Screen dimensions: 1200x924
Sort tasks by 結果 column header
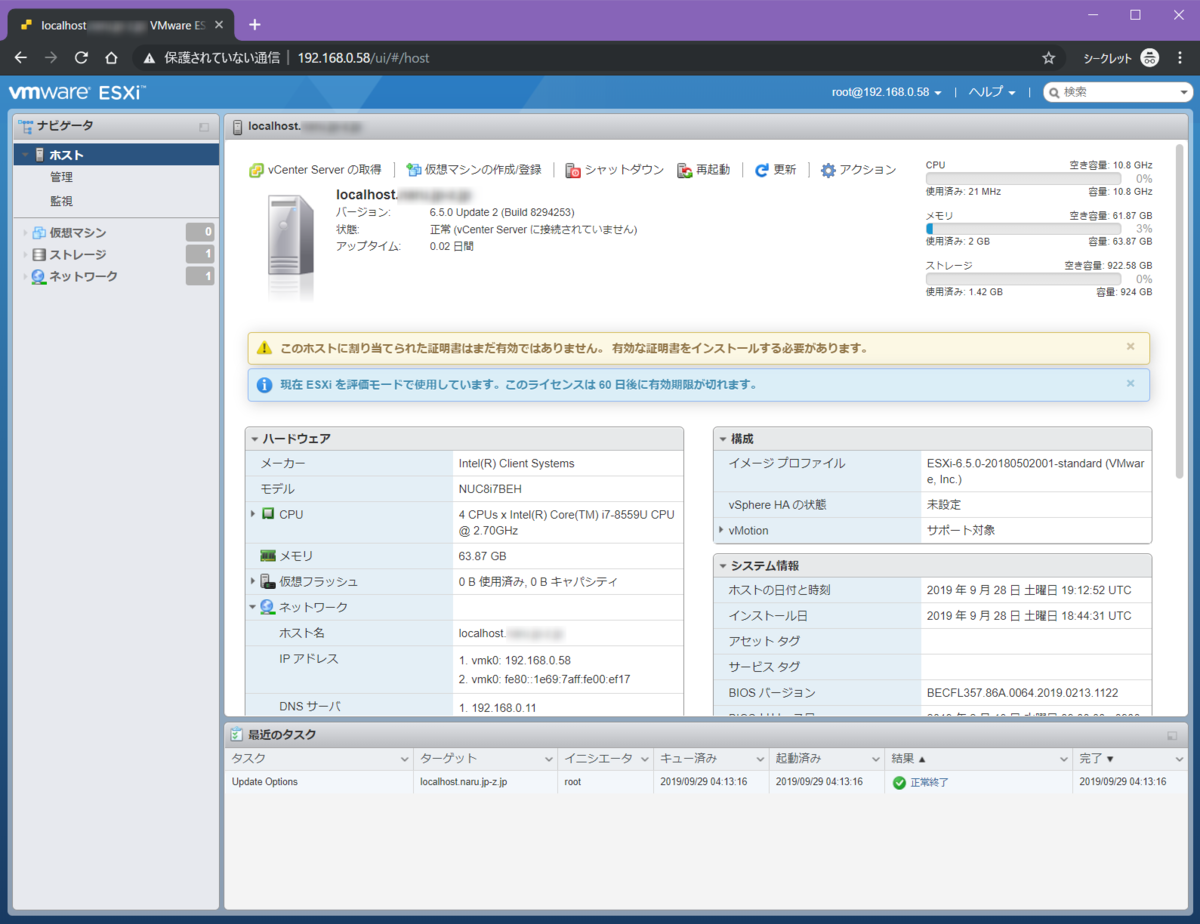coord(977,759)
